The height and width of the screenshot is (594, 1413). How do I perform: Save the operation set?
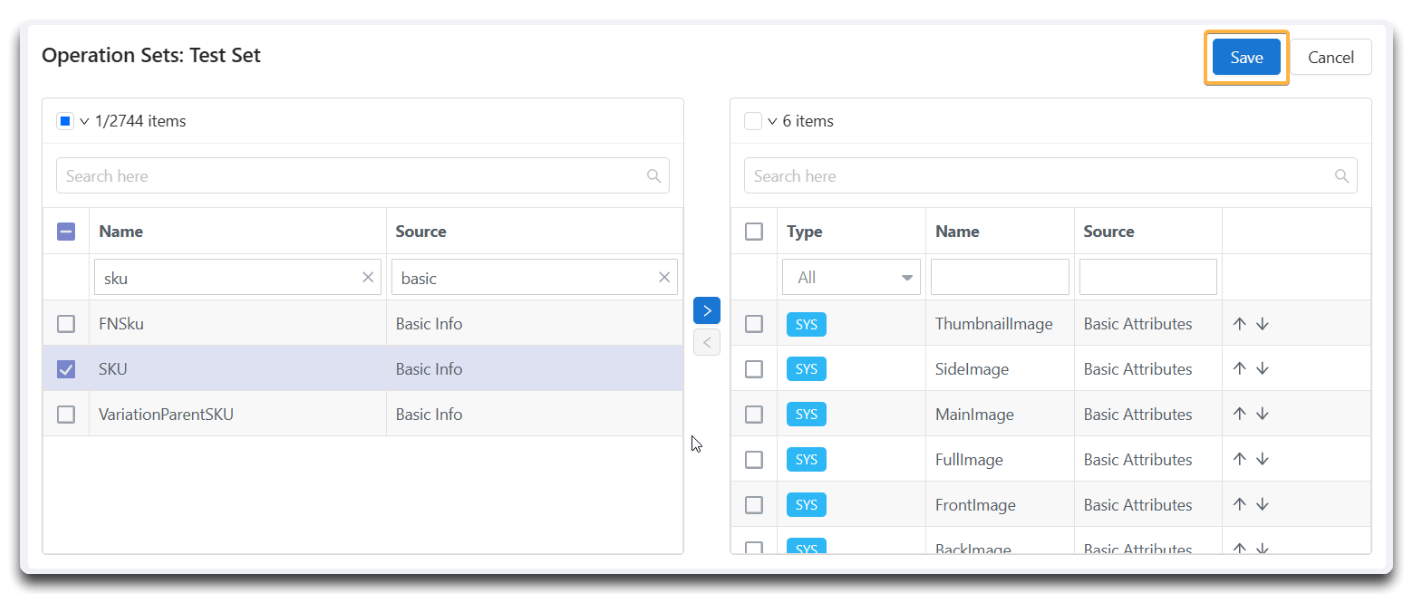tap(1246, 57)
